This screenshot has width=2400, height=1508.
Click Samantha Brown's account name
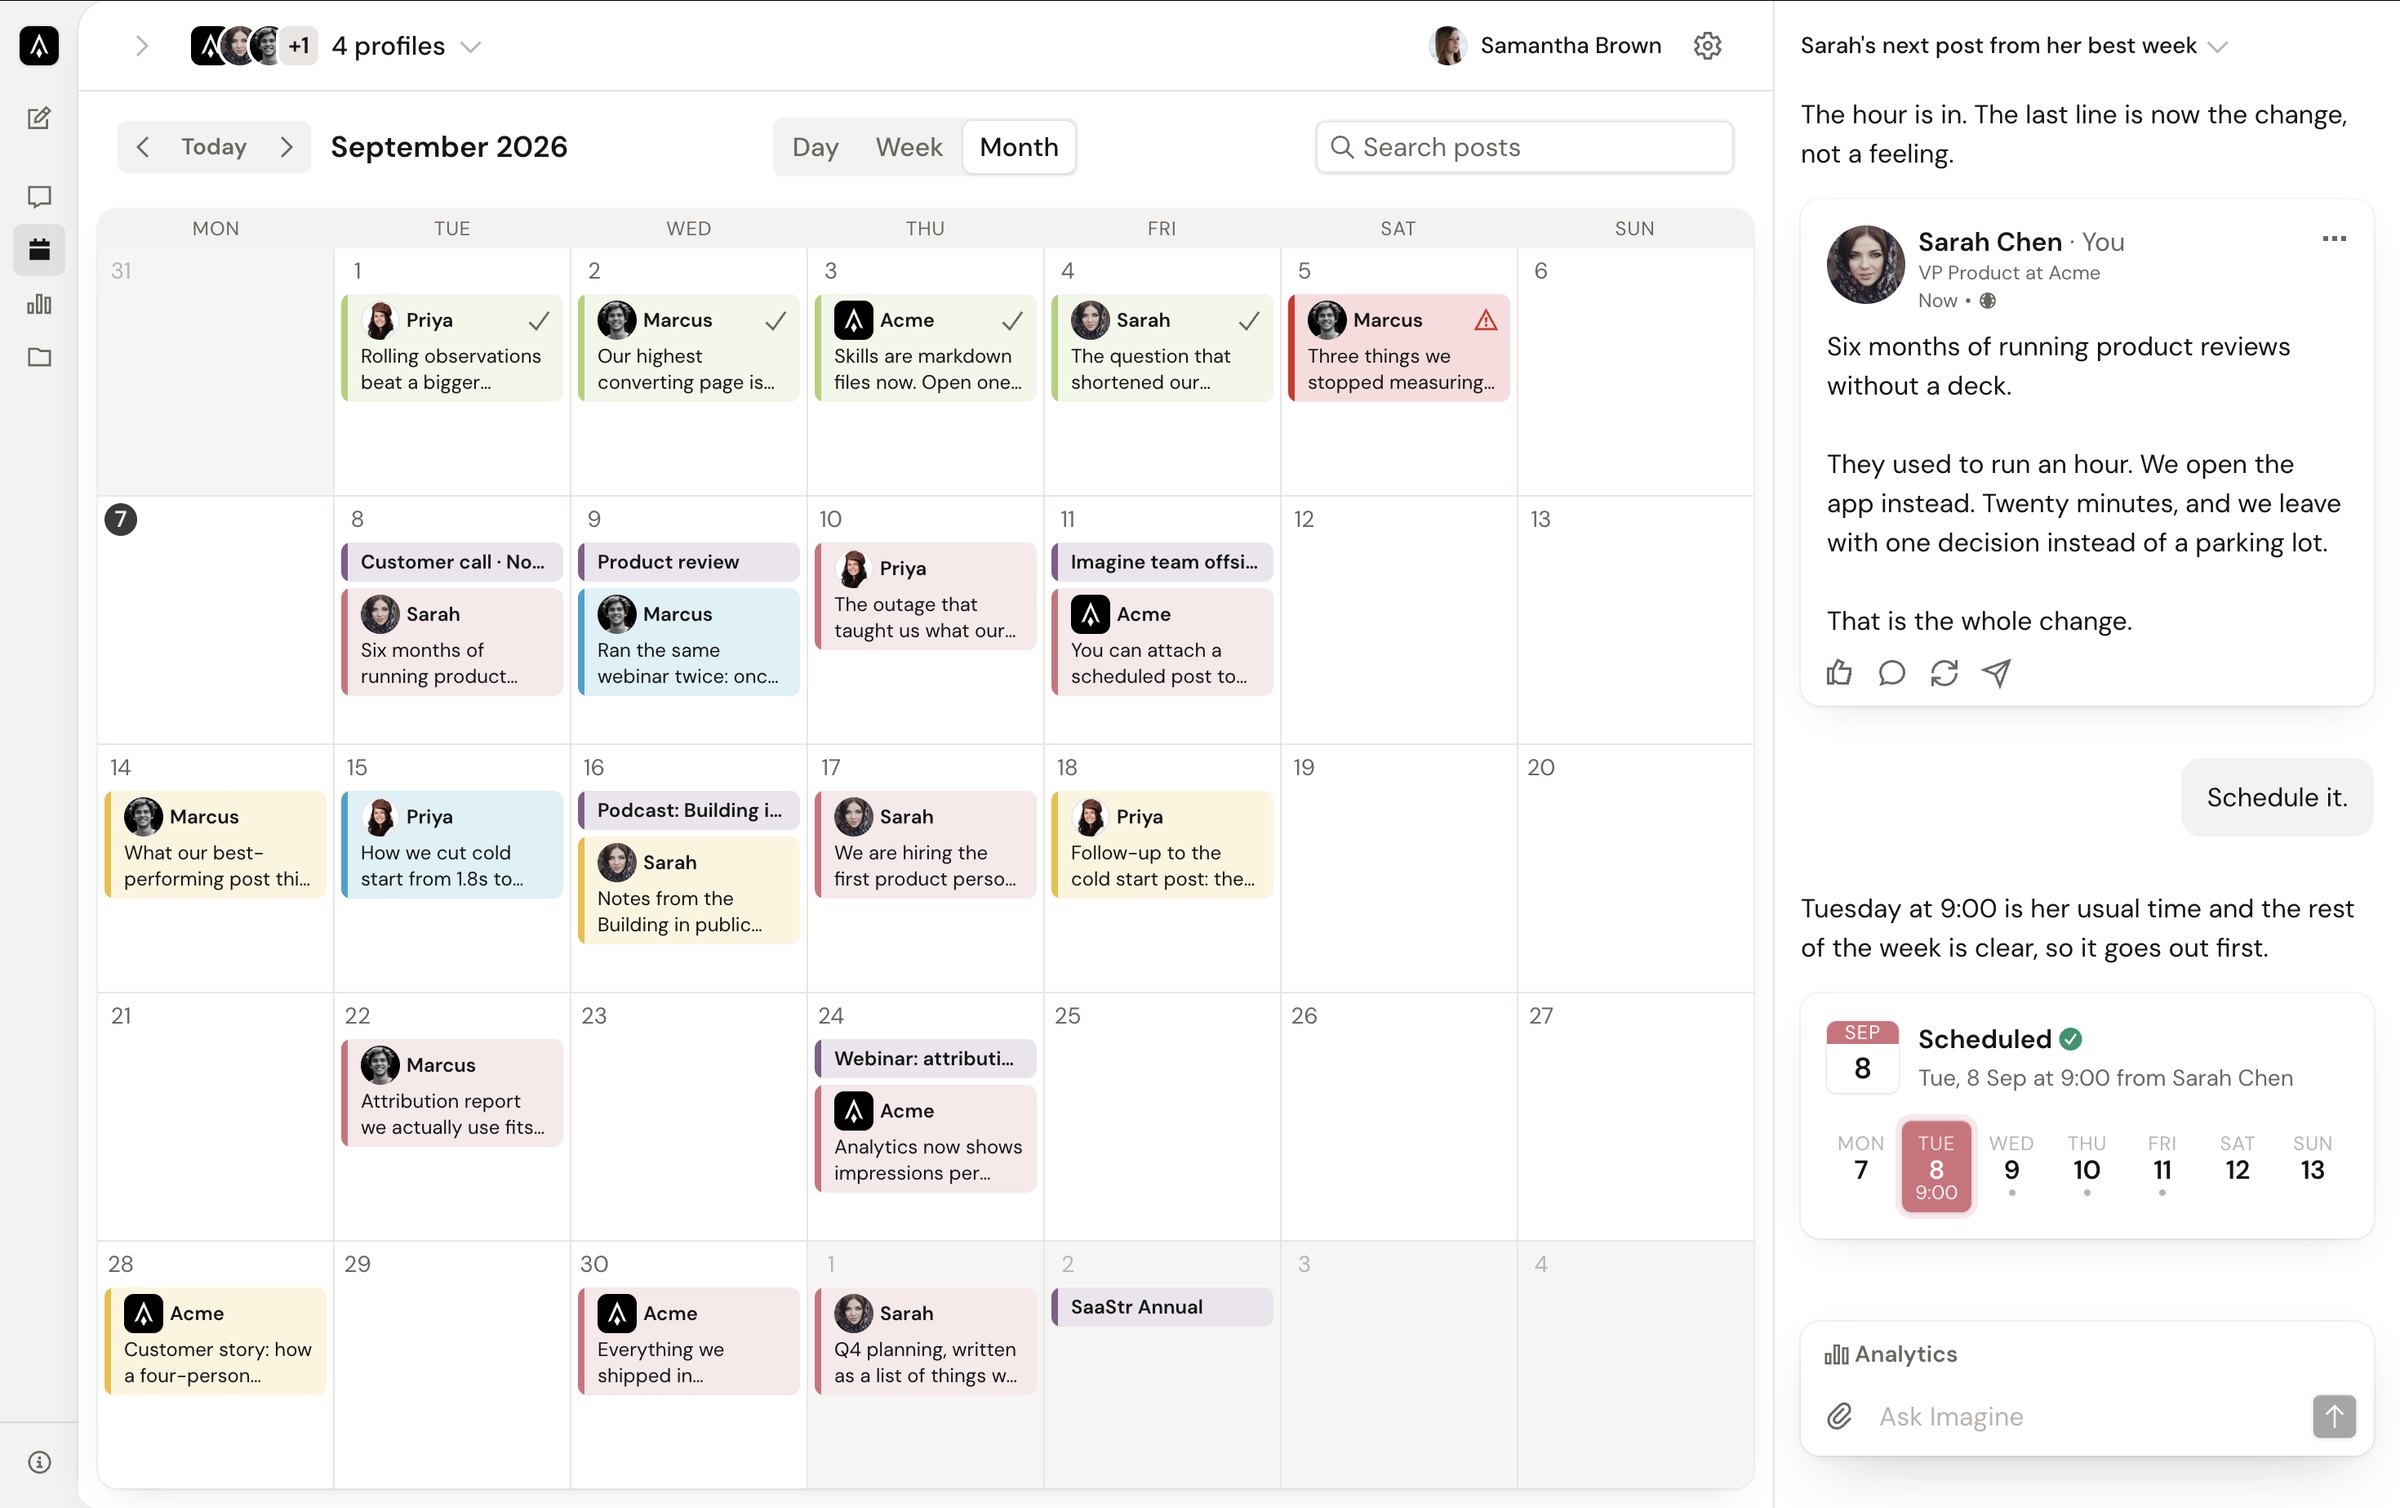(1570, 45)
